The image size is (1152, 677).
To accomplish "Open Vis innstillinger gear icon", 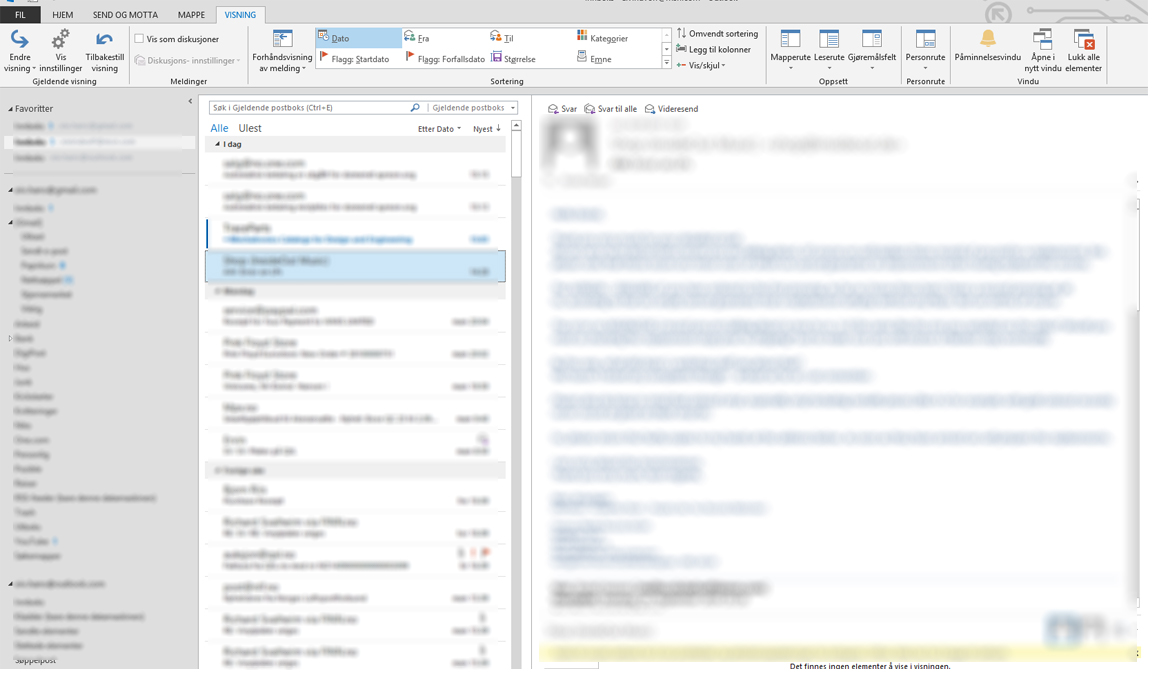I will point(61,51).
